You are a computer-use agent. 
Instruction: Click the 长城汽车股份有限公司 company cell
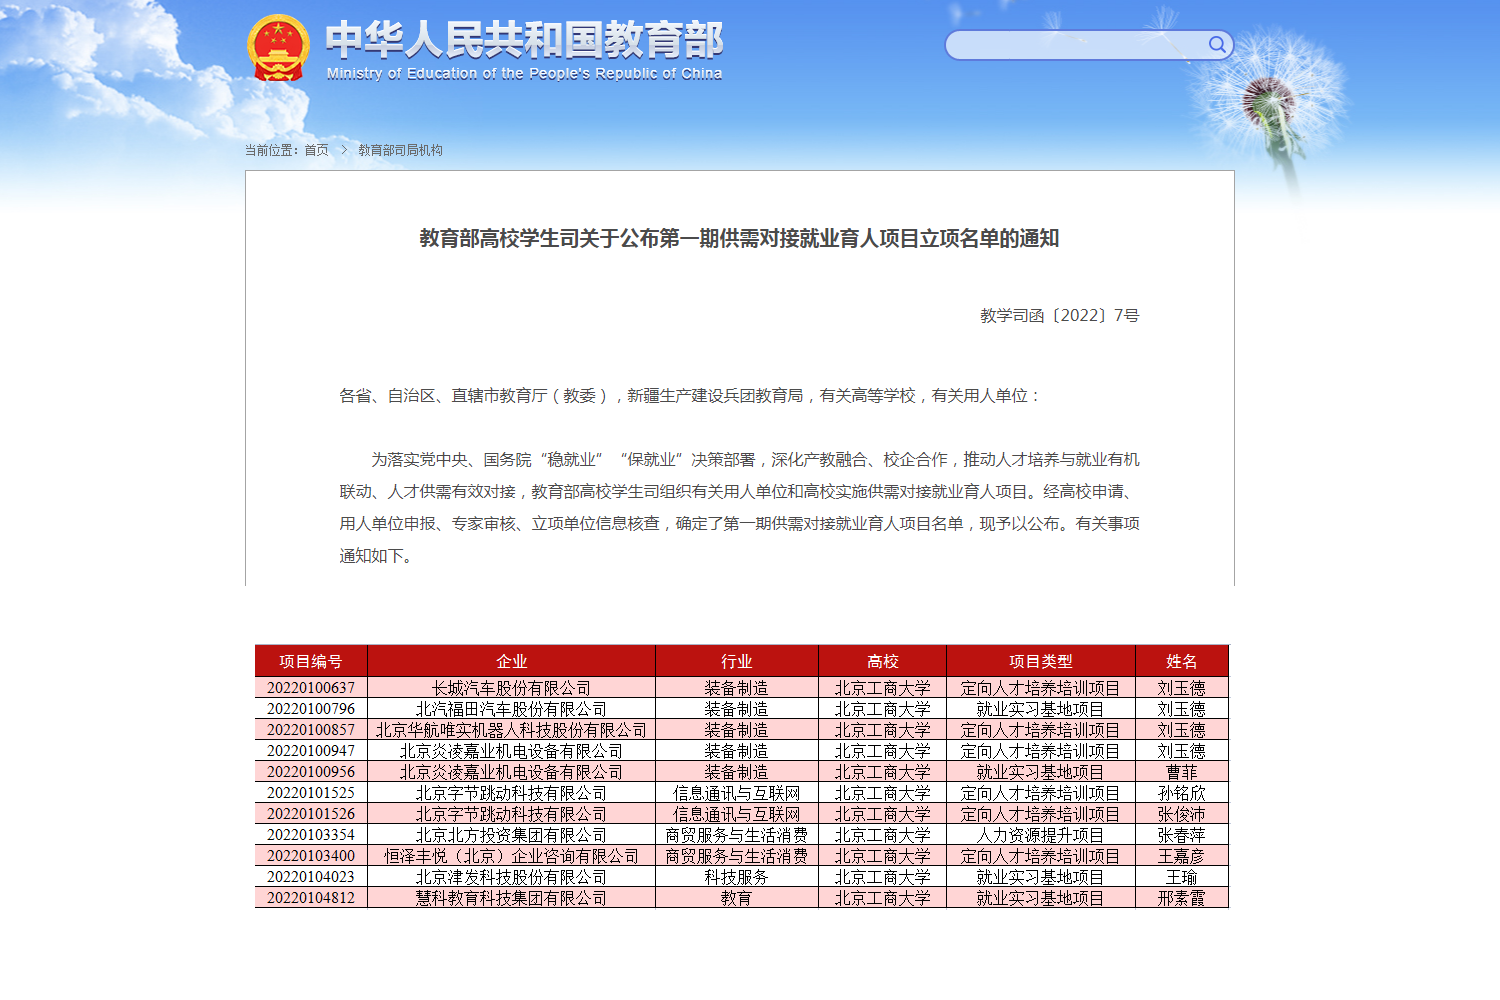click(x=511, y=688)
